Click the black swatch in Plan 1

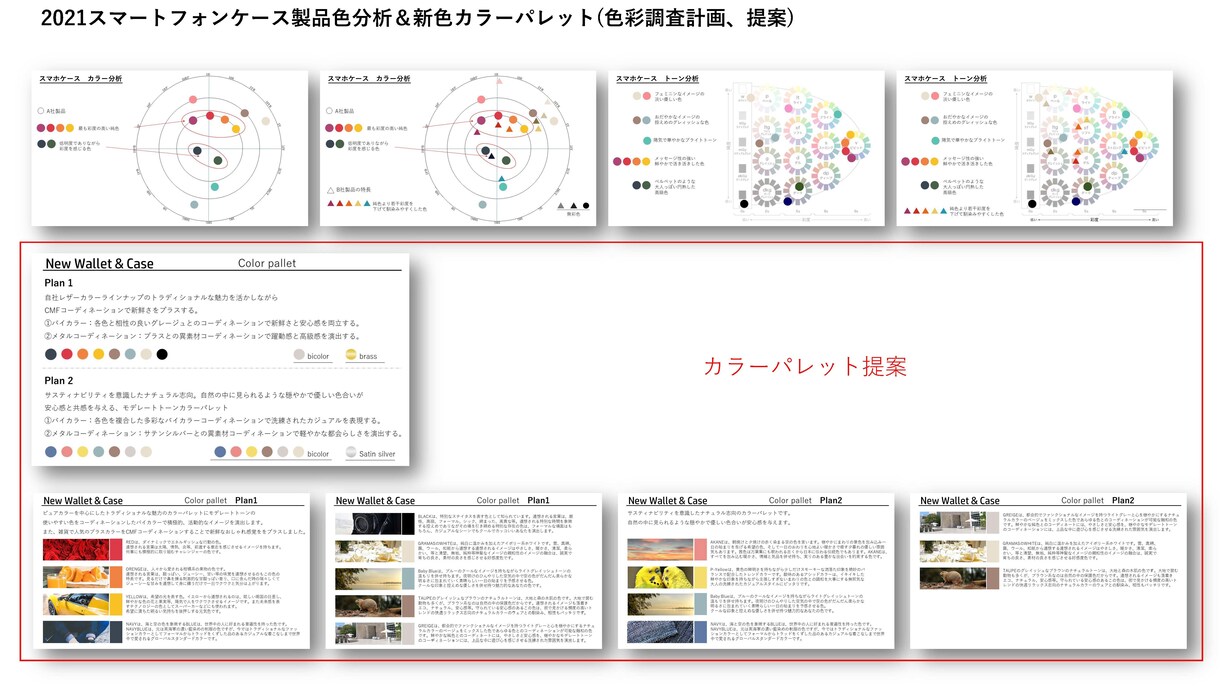[x=162, y=354]
